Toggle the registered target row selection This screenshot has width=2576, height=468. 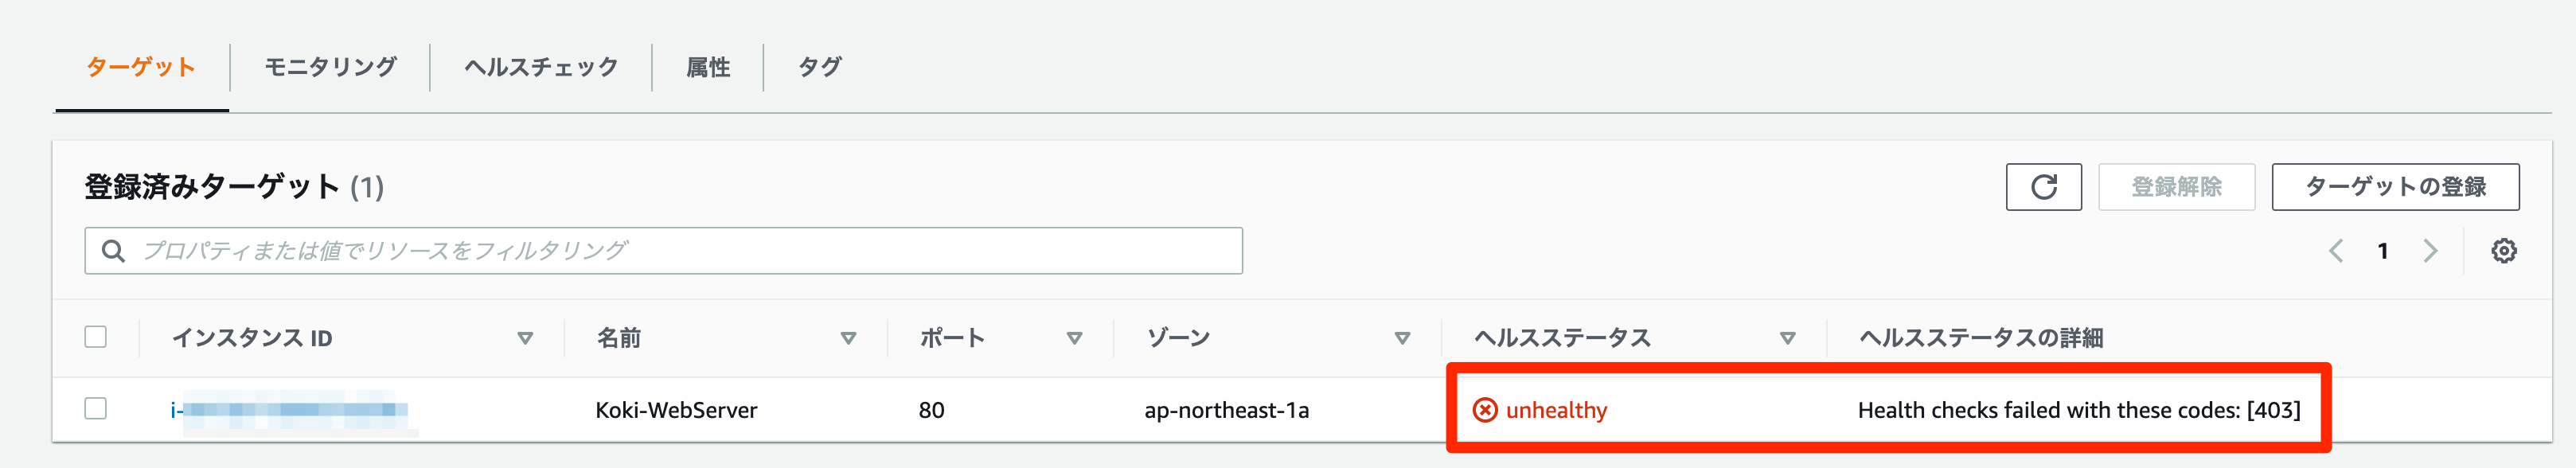pyautogui.click(x=96, y=409)
